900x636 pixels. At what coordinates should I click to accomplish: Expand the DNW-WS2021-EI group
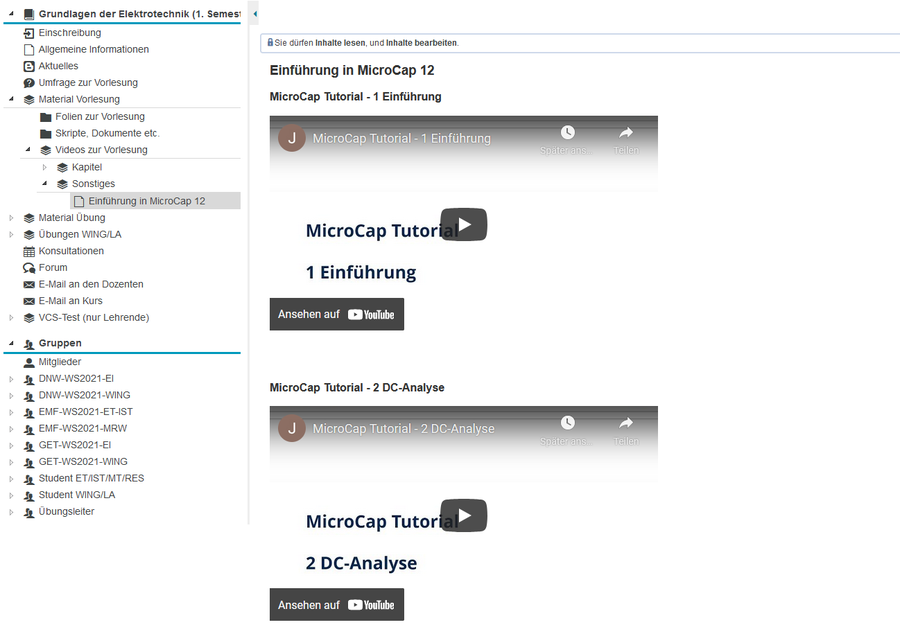tap(11, 379)
